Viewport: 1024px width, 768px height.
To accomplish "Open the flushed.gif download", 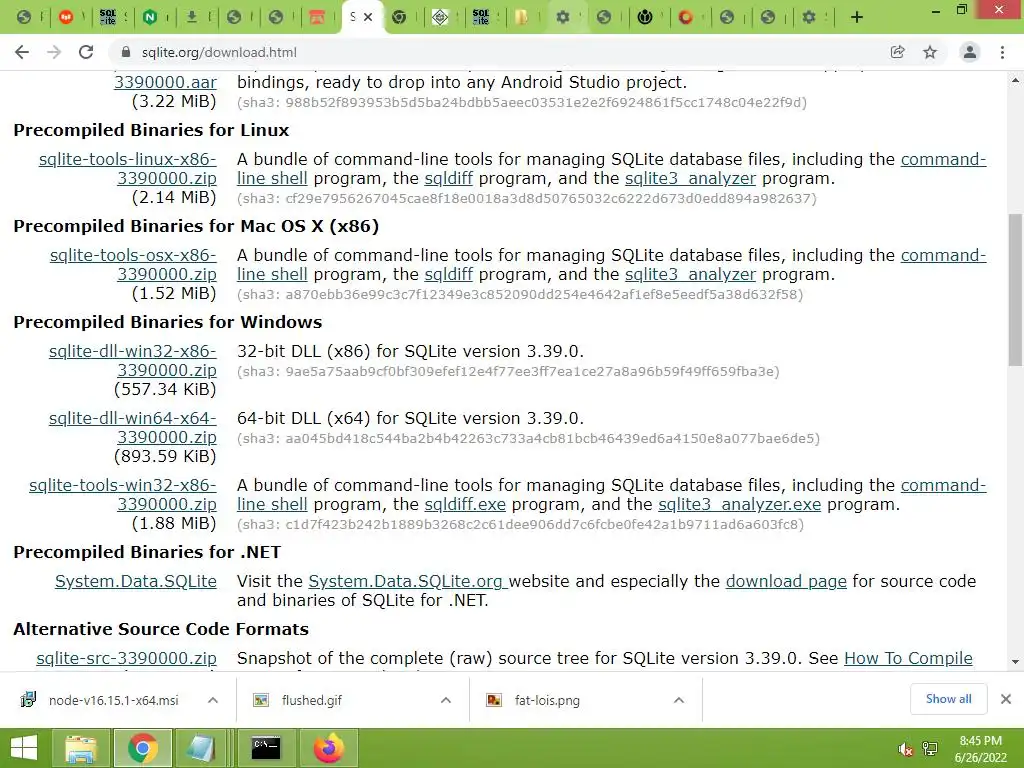I will 312,700.
